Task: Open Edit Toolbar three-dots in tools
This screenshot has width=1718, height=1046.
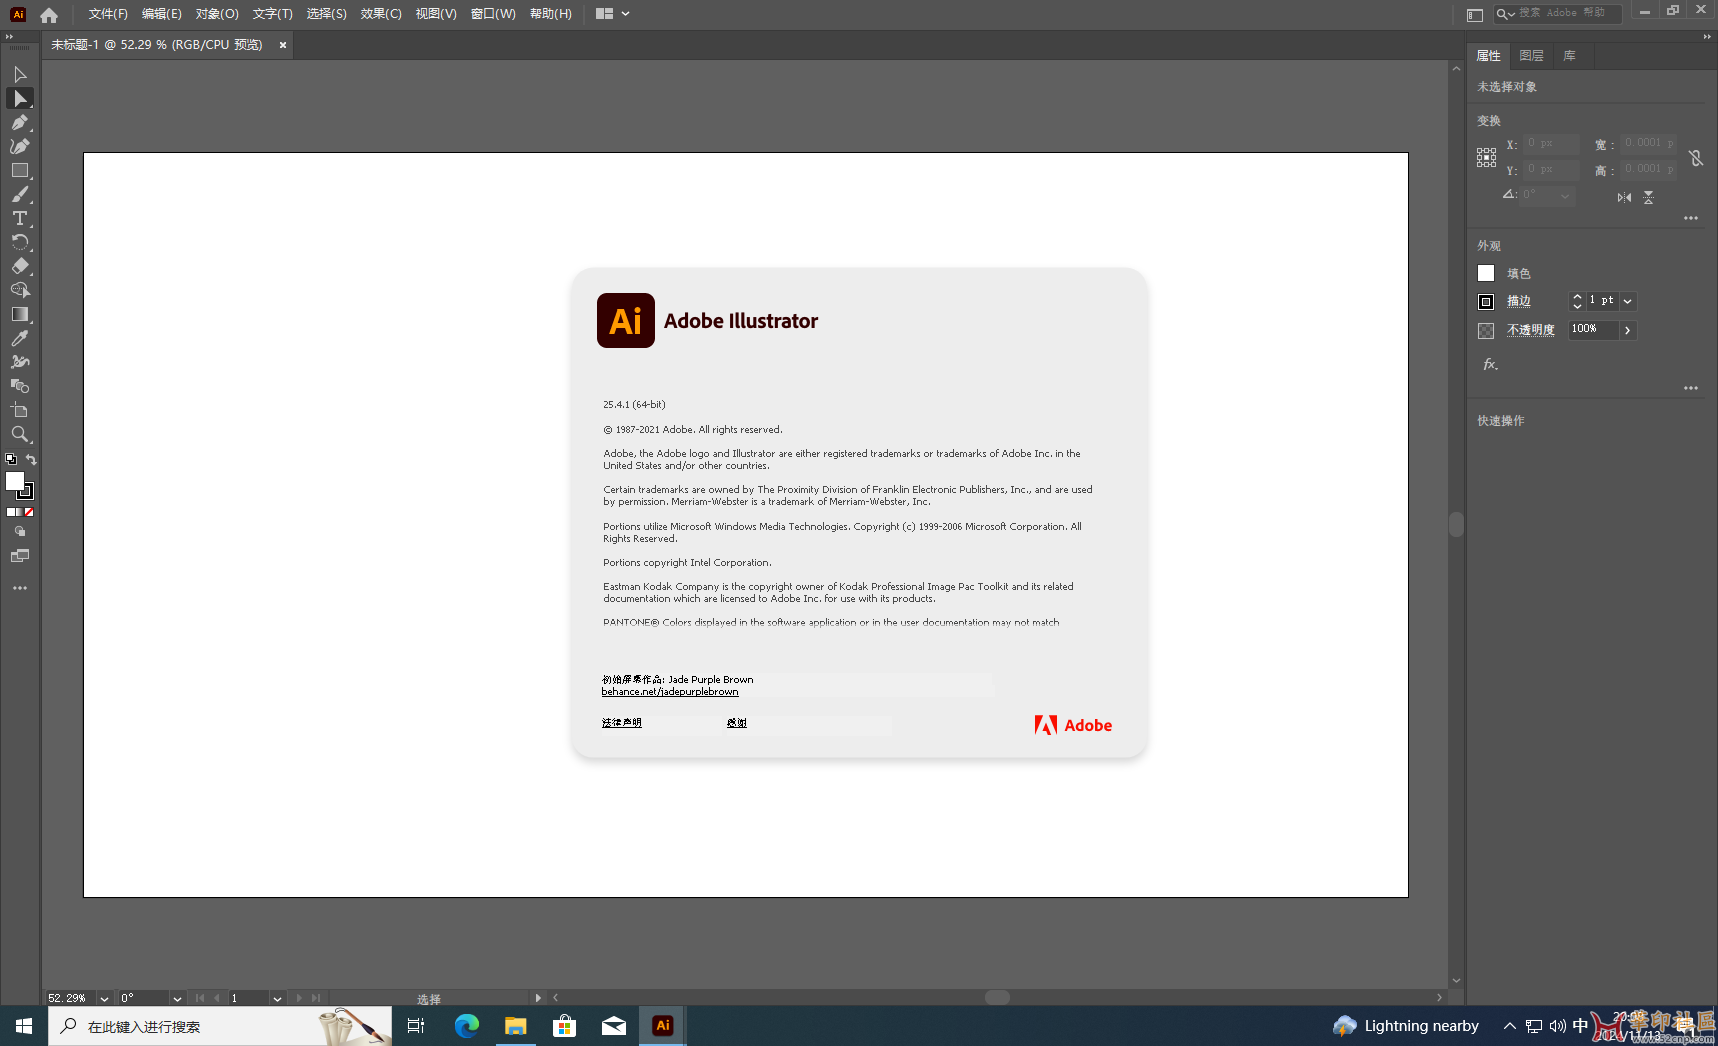Action: coord(20,588)
